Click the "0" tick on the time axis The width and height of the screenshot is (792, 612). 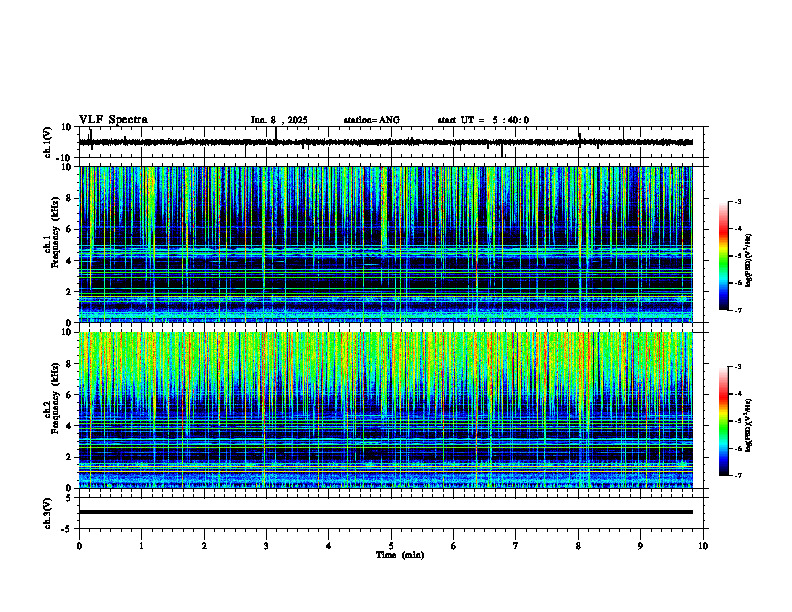pyautogui.click(x=79, y=546)
